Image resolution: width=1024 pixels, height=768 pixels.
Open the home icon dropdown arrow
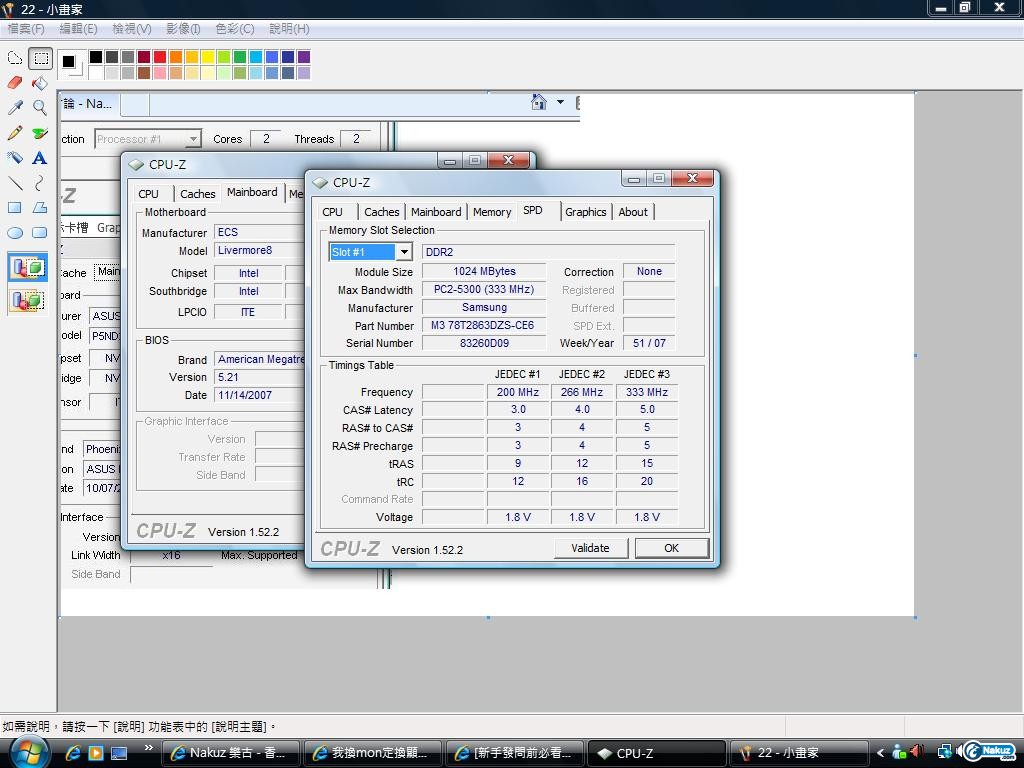[x=560, y=103]
